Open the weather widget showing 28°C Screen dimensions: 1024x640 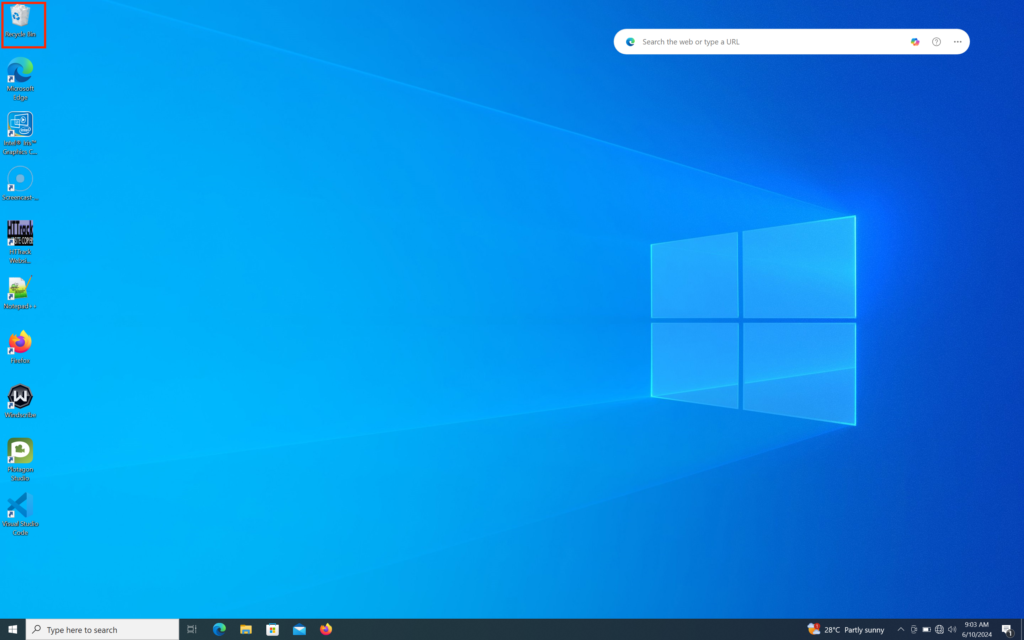pyautogui.click(x=846, y=630)
